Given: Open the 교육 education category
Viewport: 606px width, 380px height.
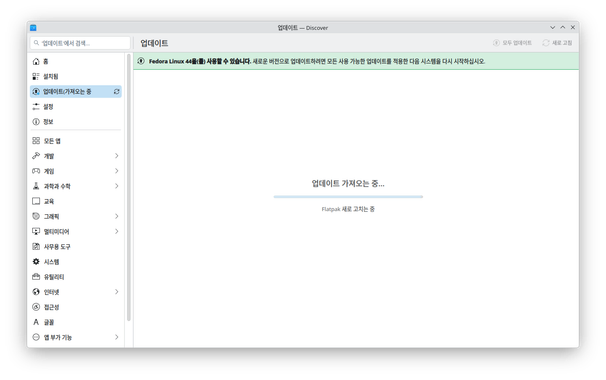Looking at the screenshot, I should tap(76, 201).
